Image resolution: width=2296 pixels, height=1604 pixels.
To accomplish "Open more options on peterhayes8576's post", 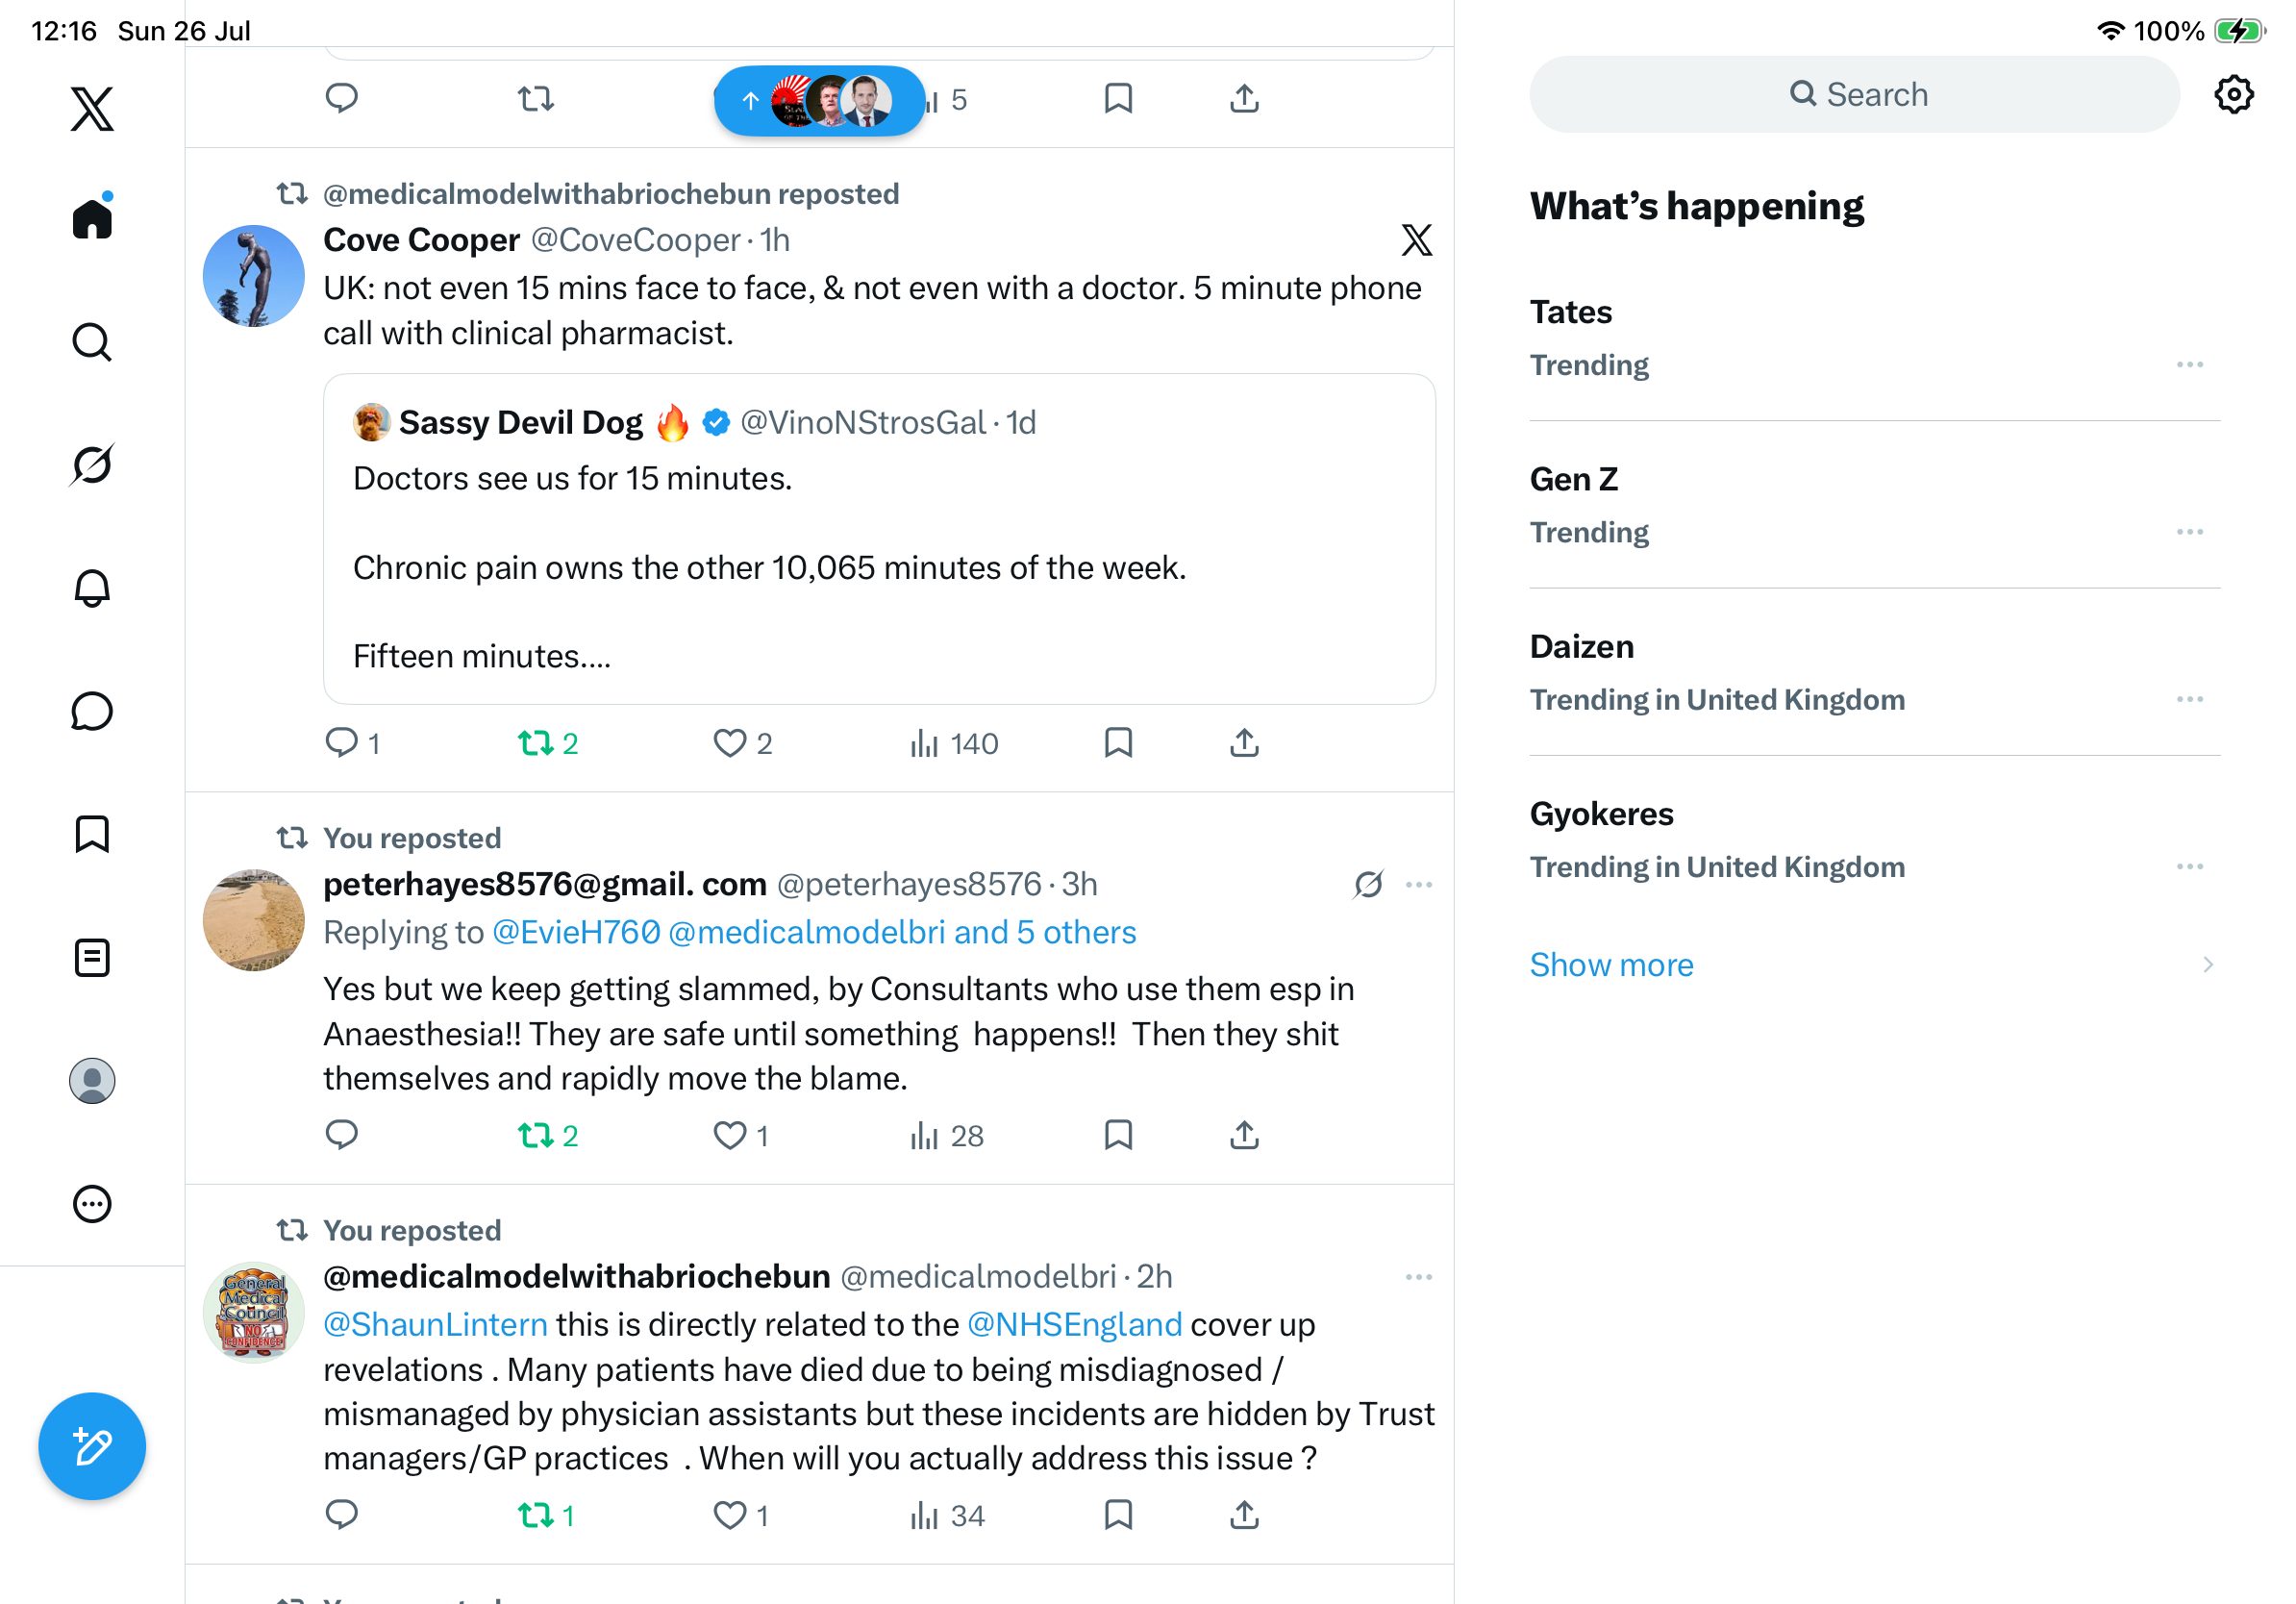I will coord(1418,885).
